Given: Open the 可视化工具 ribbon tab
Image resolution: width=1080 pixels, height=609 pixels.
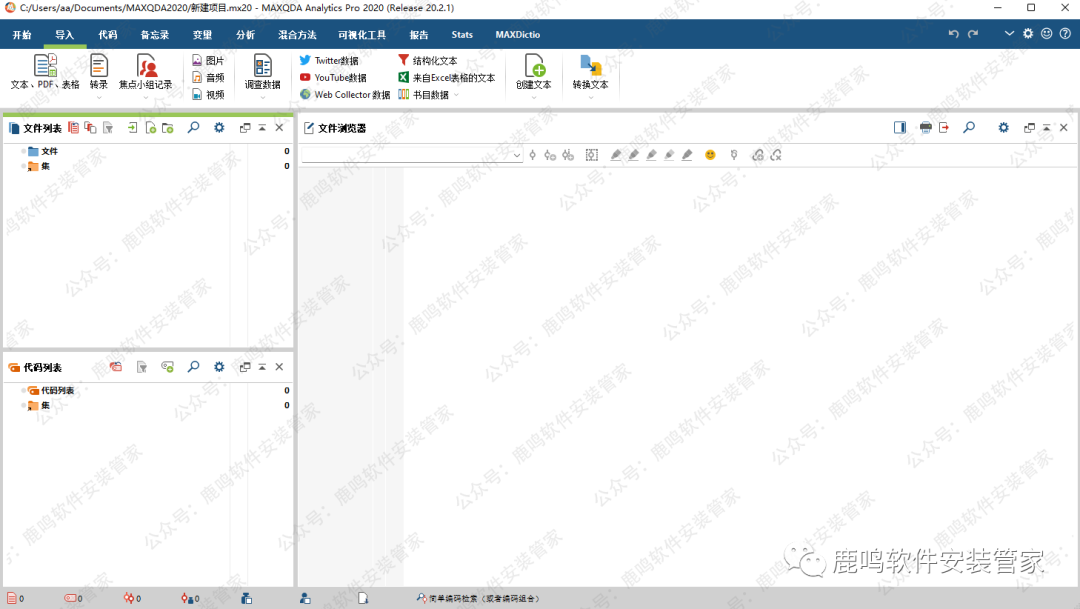Looking at the screenshot, I should pyautogui.click(x=362, y=35).
